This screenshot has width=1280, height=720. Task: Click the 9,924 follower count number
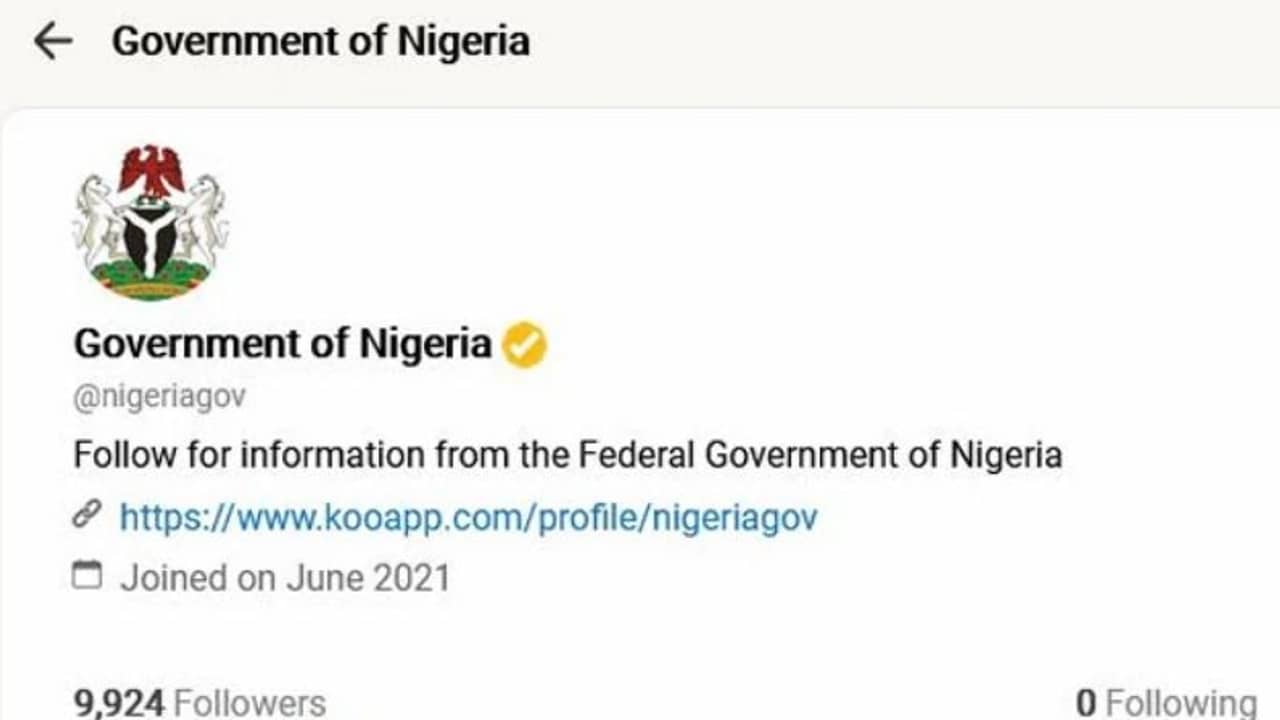pyautogui.click(x=119, y=702)
